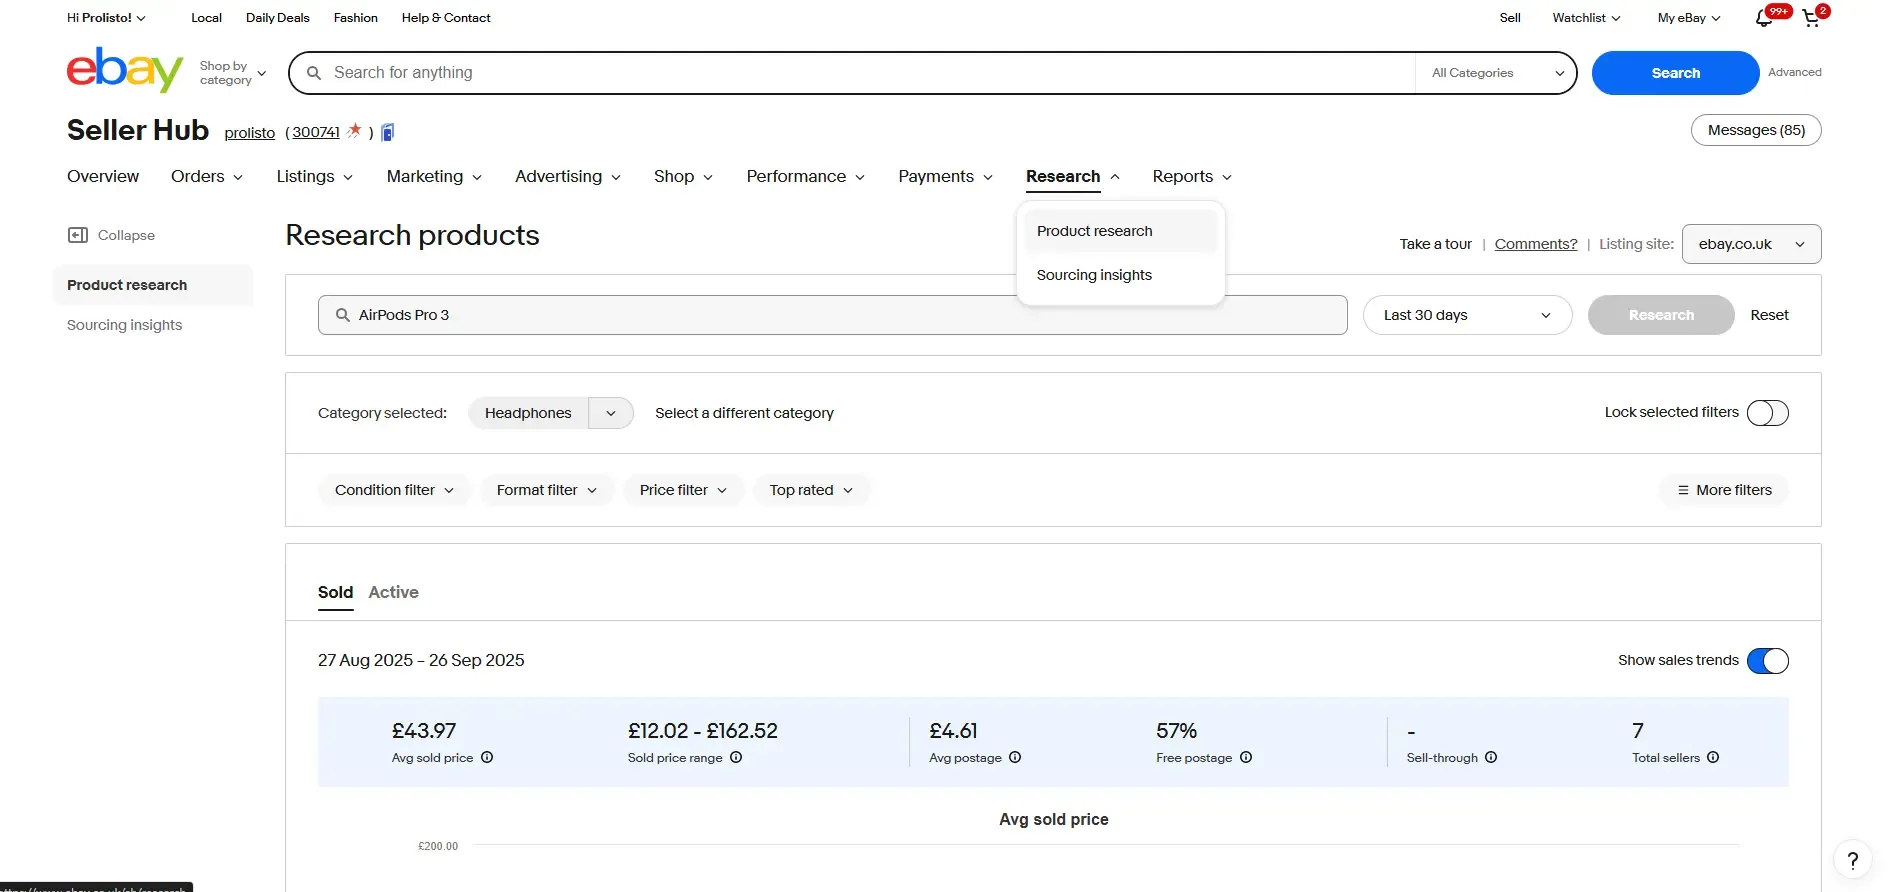
Task: Click the More filters list icon
Action: [1683, 490]
